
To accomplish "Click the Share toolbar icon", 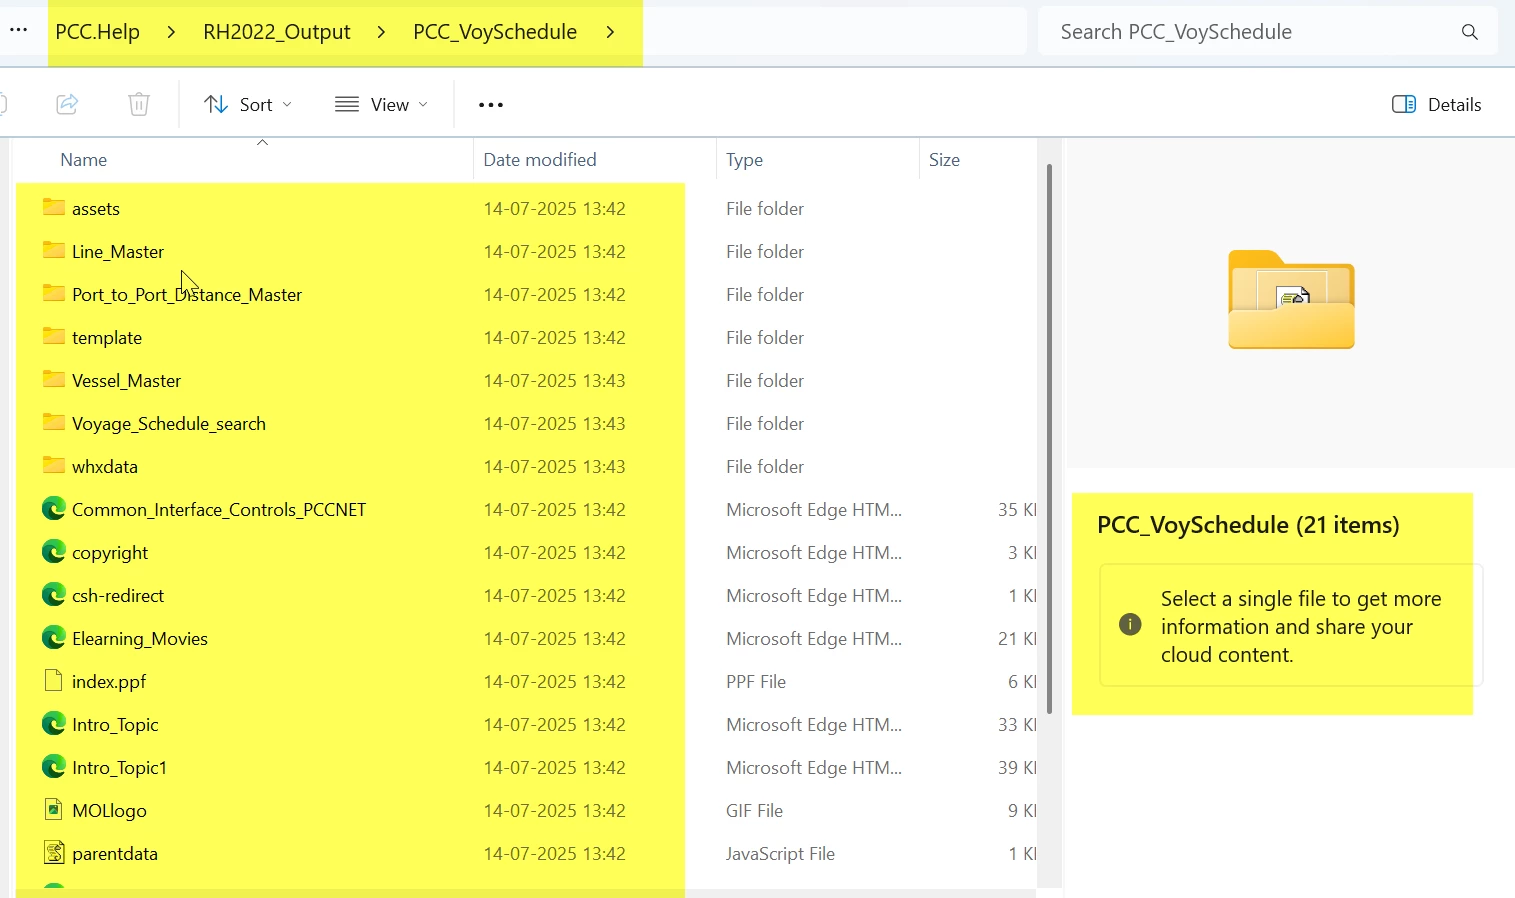I will (x=67, y=104).
